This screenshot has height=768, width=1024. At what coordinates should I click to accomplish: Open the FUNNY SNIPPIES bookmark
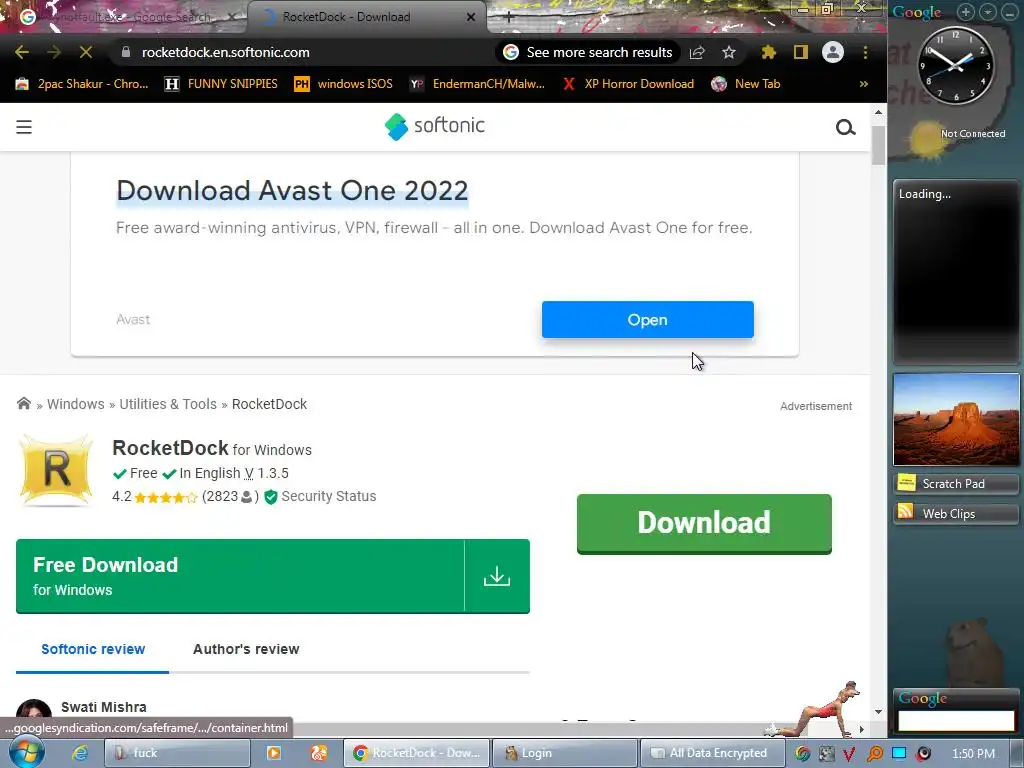[221, 84]
